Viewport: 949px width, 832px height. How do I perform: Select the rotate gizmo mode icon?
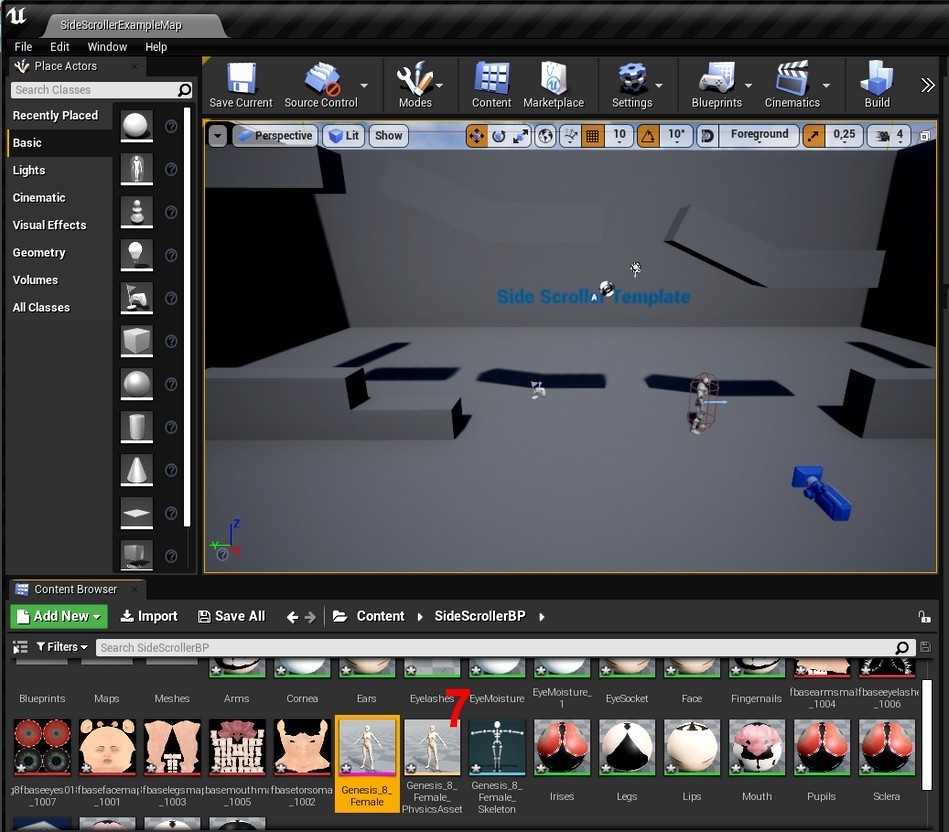(498, 136)
